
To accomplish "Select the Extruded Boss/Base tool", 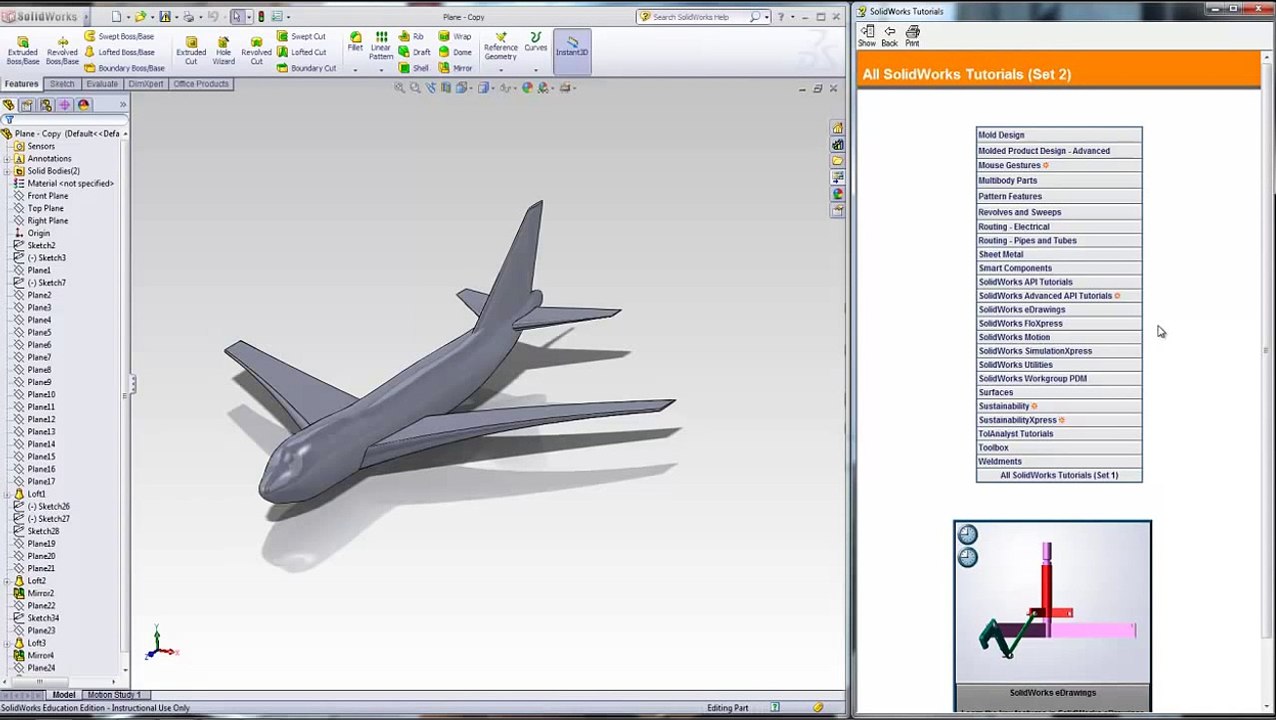I will pyautogui.click(x=22, y=50).
